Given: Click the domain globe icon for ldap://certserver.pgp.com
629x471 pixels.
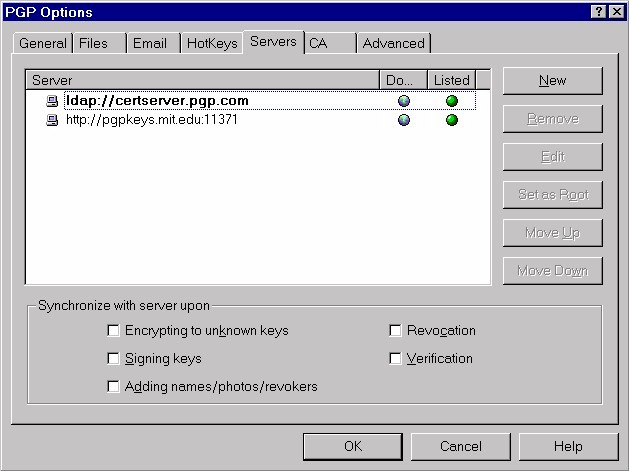Looking at the screenshot, I should [404, 101].
